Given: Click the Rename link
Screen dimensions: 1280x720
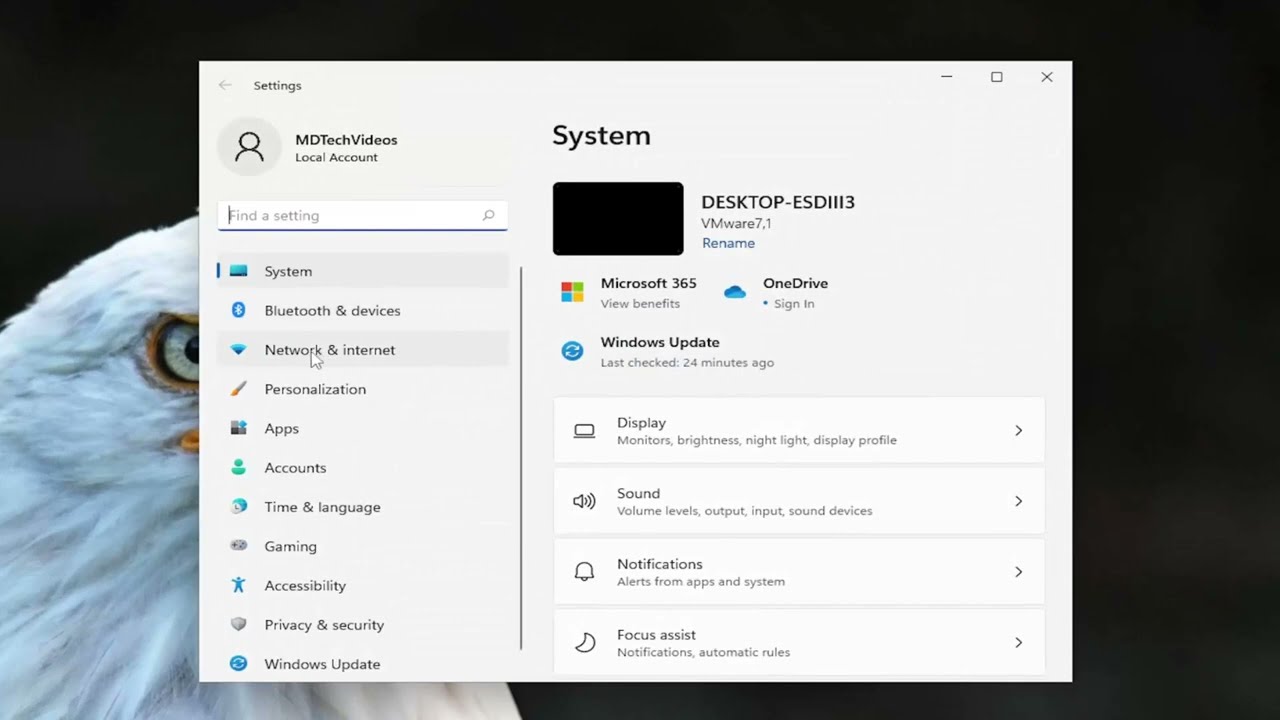Looking at the screenshot, I should (728, 243).
